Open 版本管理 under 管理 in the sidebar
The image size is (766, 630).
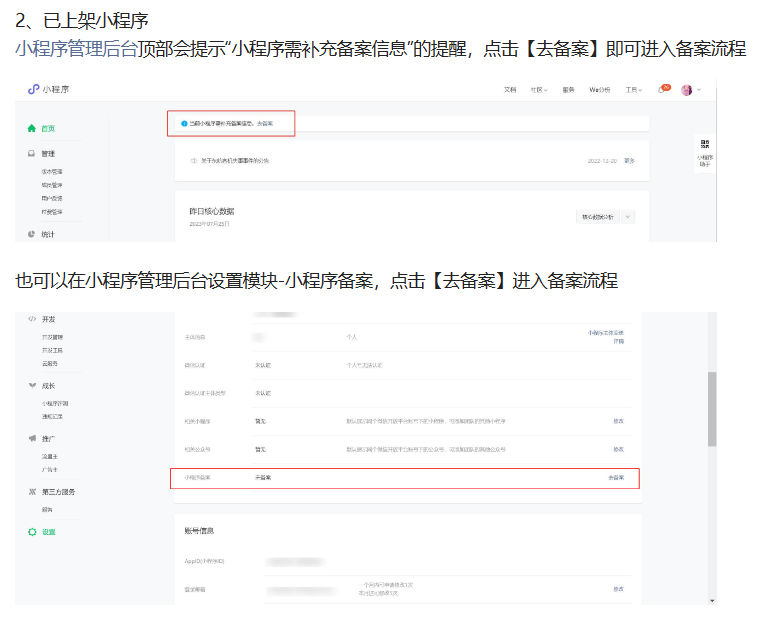(52, 172)
